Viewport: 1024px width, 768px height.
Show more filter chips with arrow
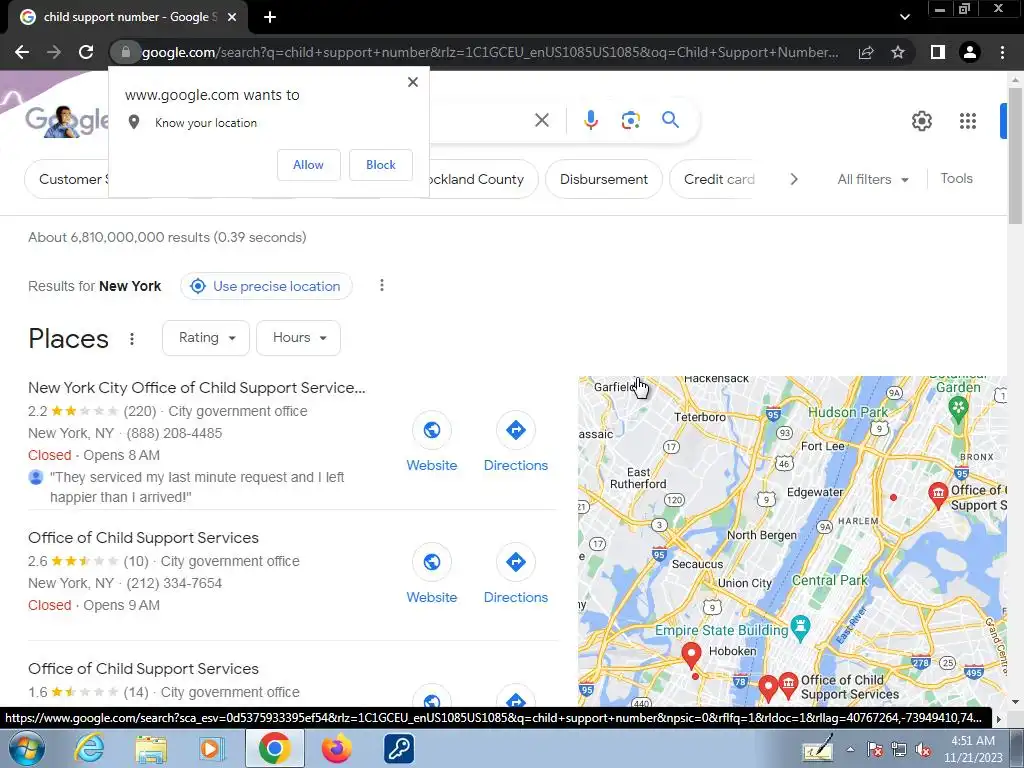pyautogui.click(x=793, y=179)
